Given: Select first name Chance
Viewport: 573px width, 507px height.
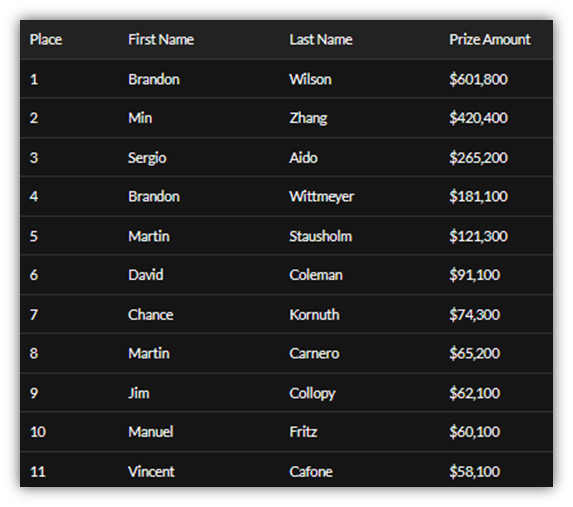Looking at the screenshot, I should point(151,315).
